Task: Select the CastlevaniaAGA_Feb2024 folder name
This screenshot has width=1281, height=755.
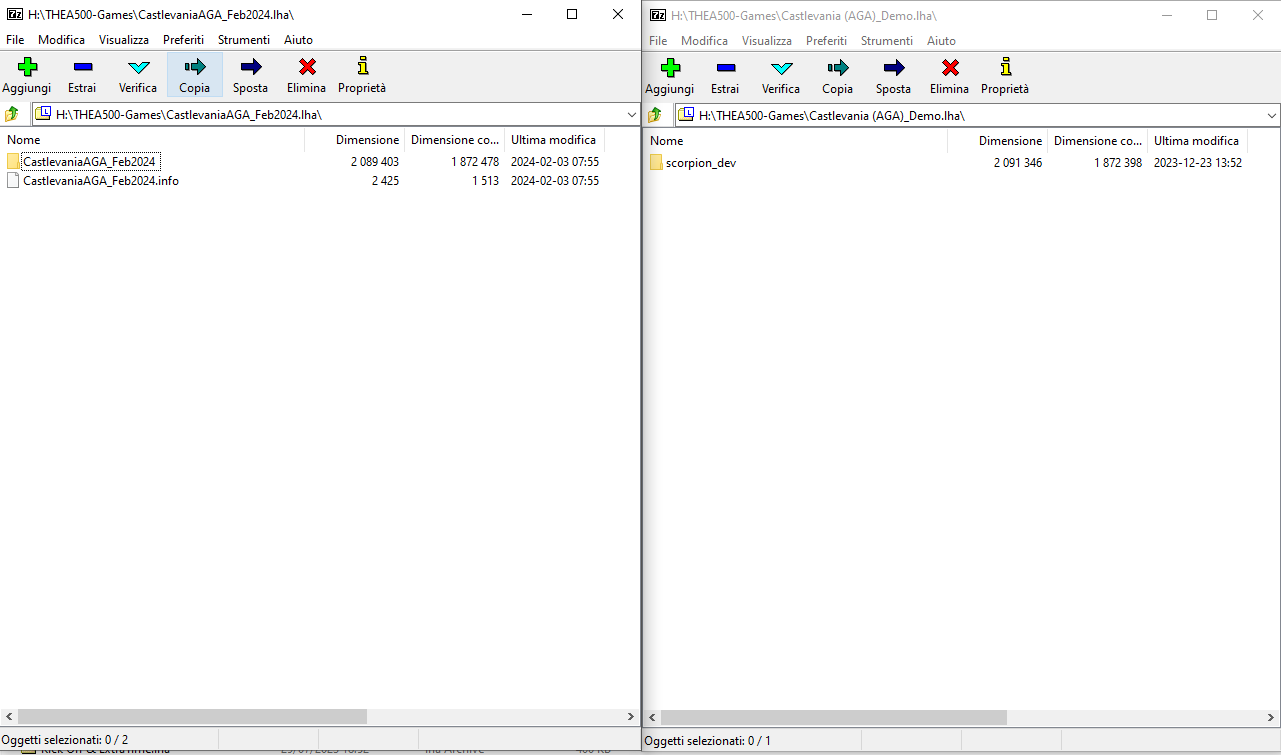Action: point(89,162)
